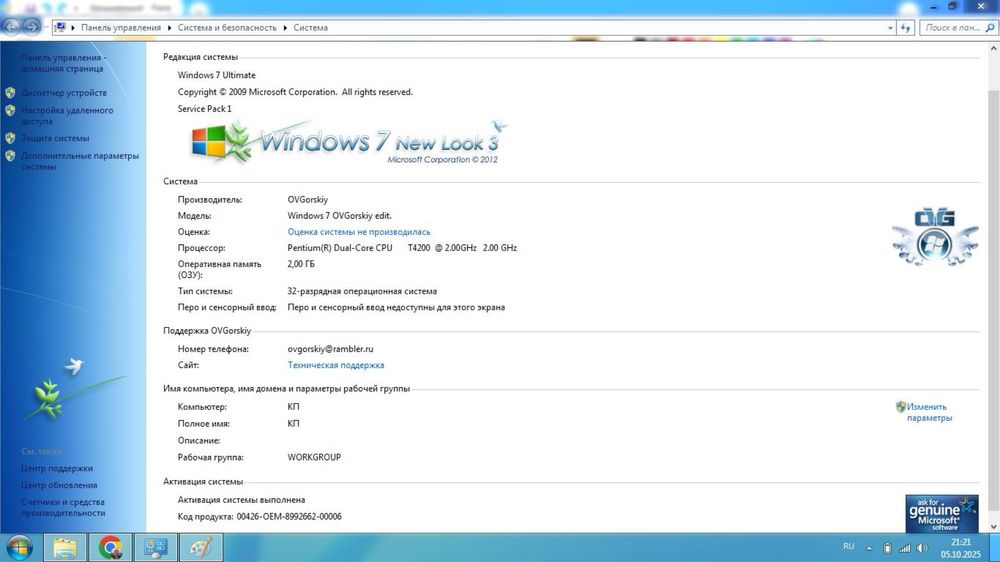
Task: Select Система и безопасность breadcrumb segment
Action: point(227,27)
